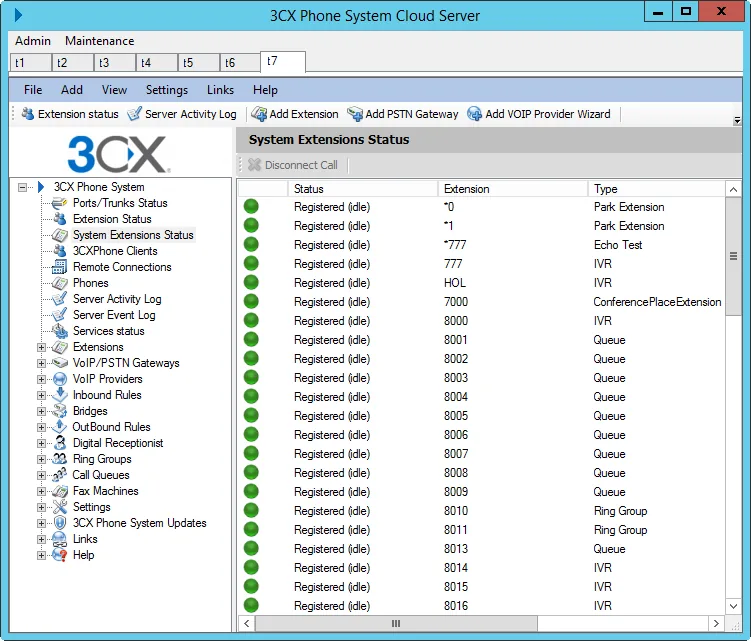Open the Maintenance menu

click(100, 41)
